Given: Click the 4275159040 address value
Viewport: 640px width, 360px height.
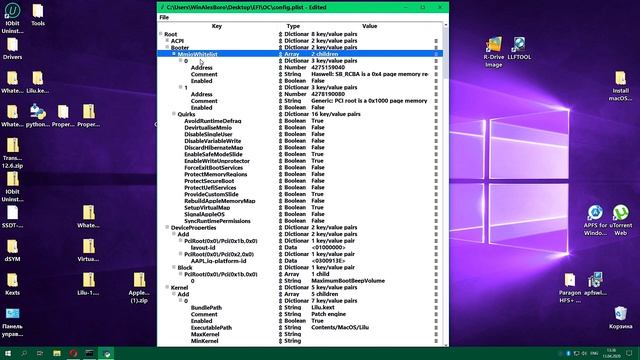Looking at the screenshot, I should pos(328,67).
